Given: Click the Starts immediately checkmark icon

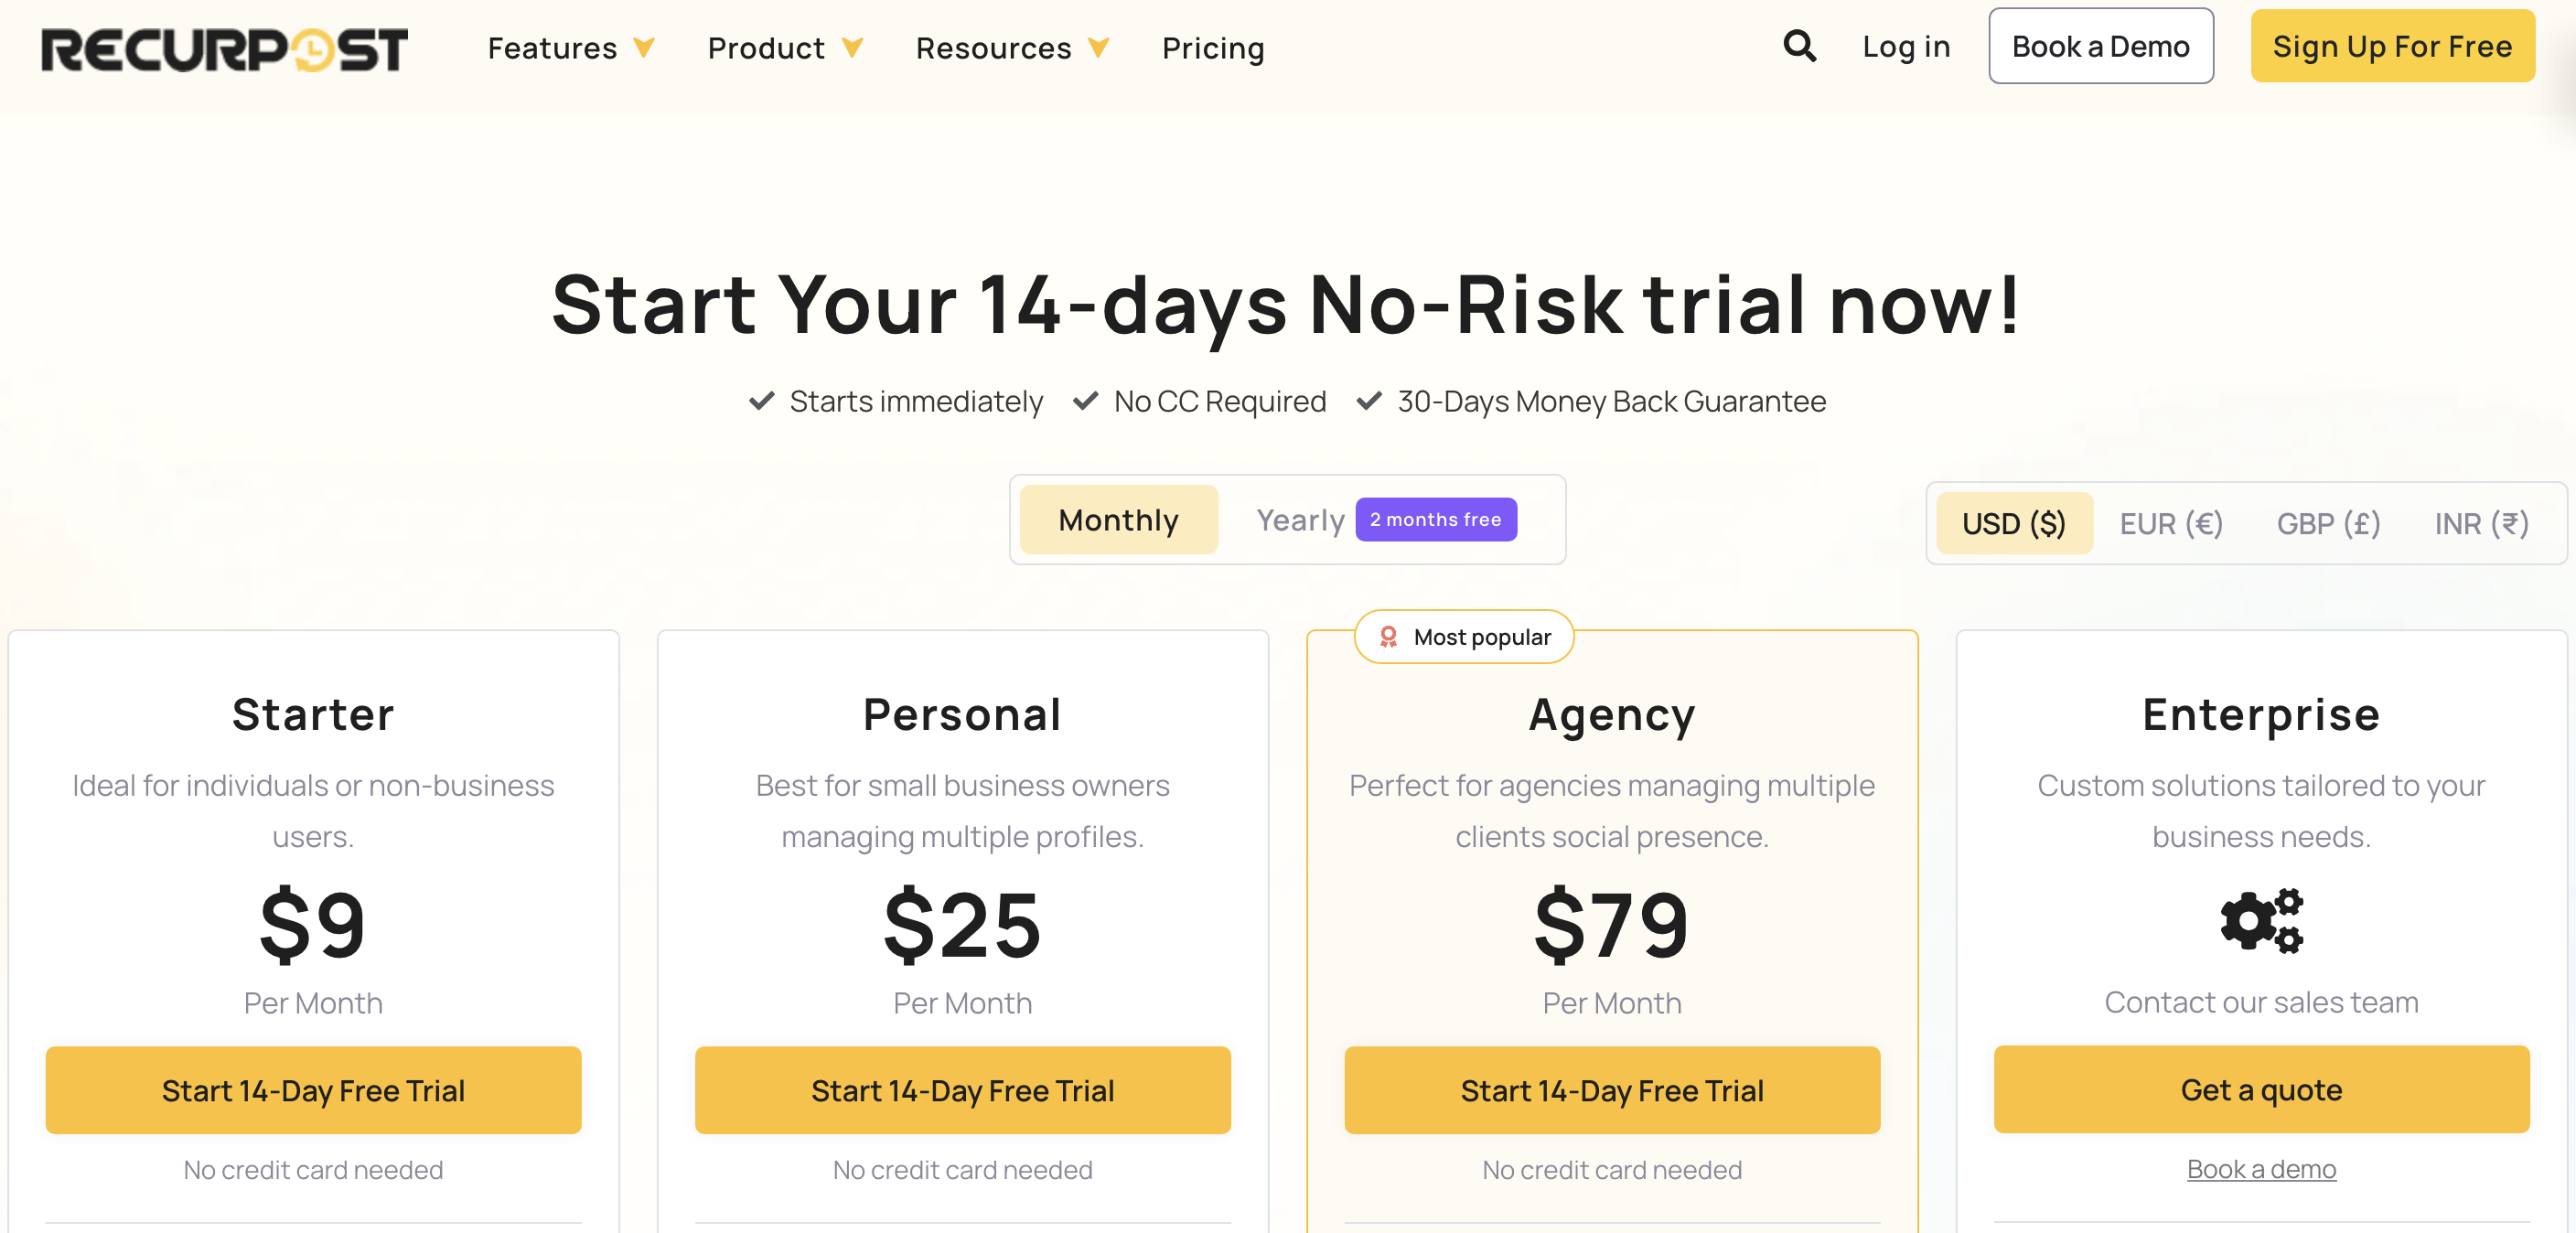Looking at the screenshot, I should point(762,401).
